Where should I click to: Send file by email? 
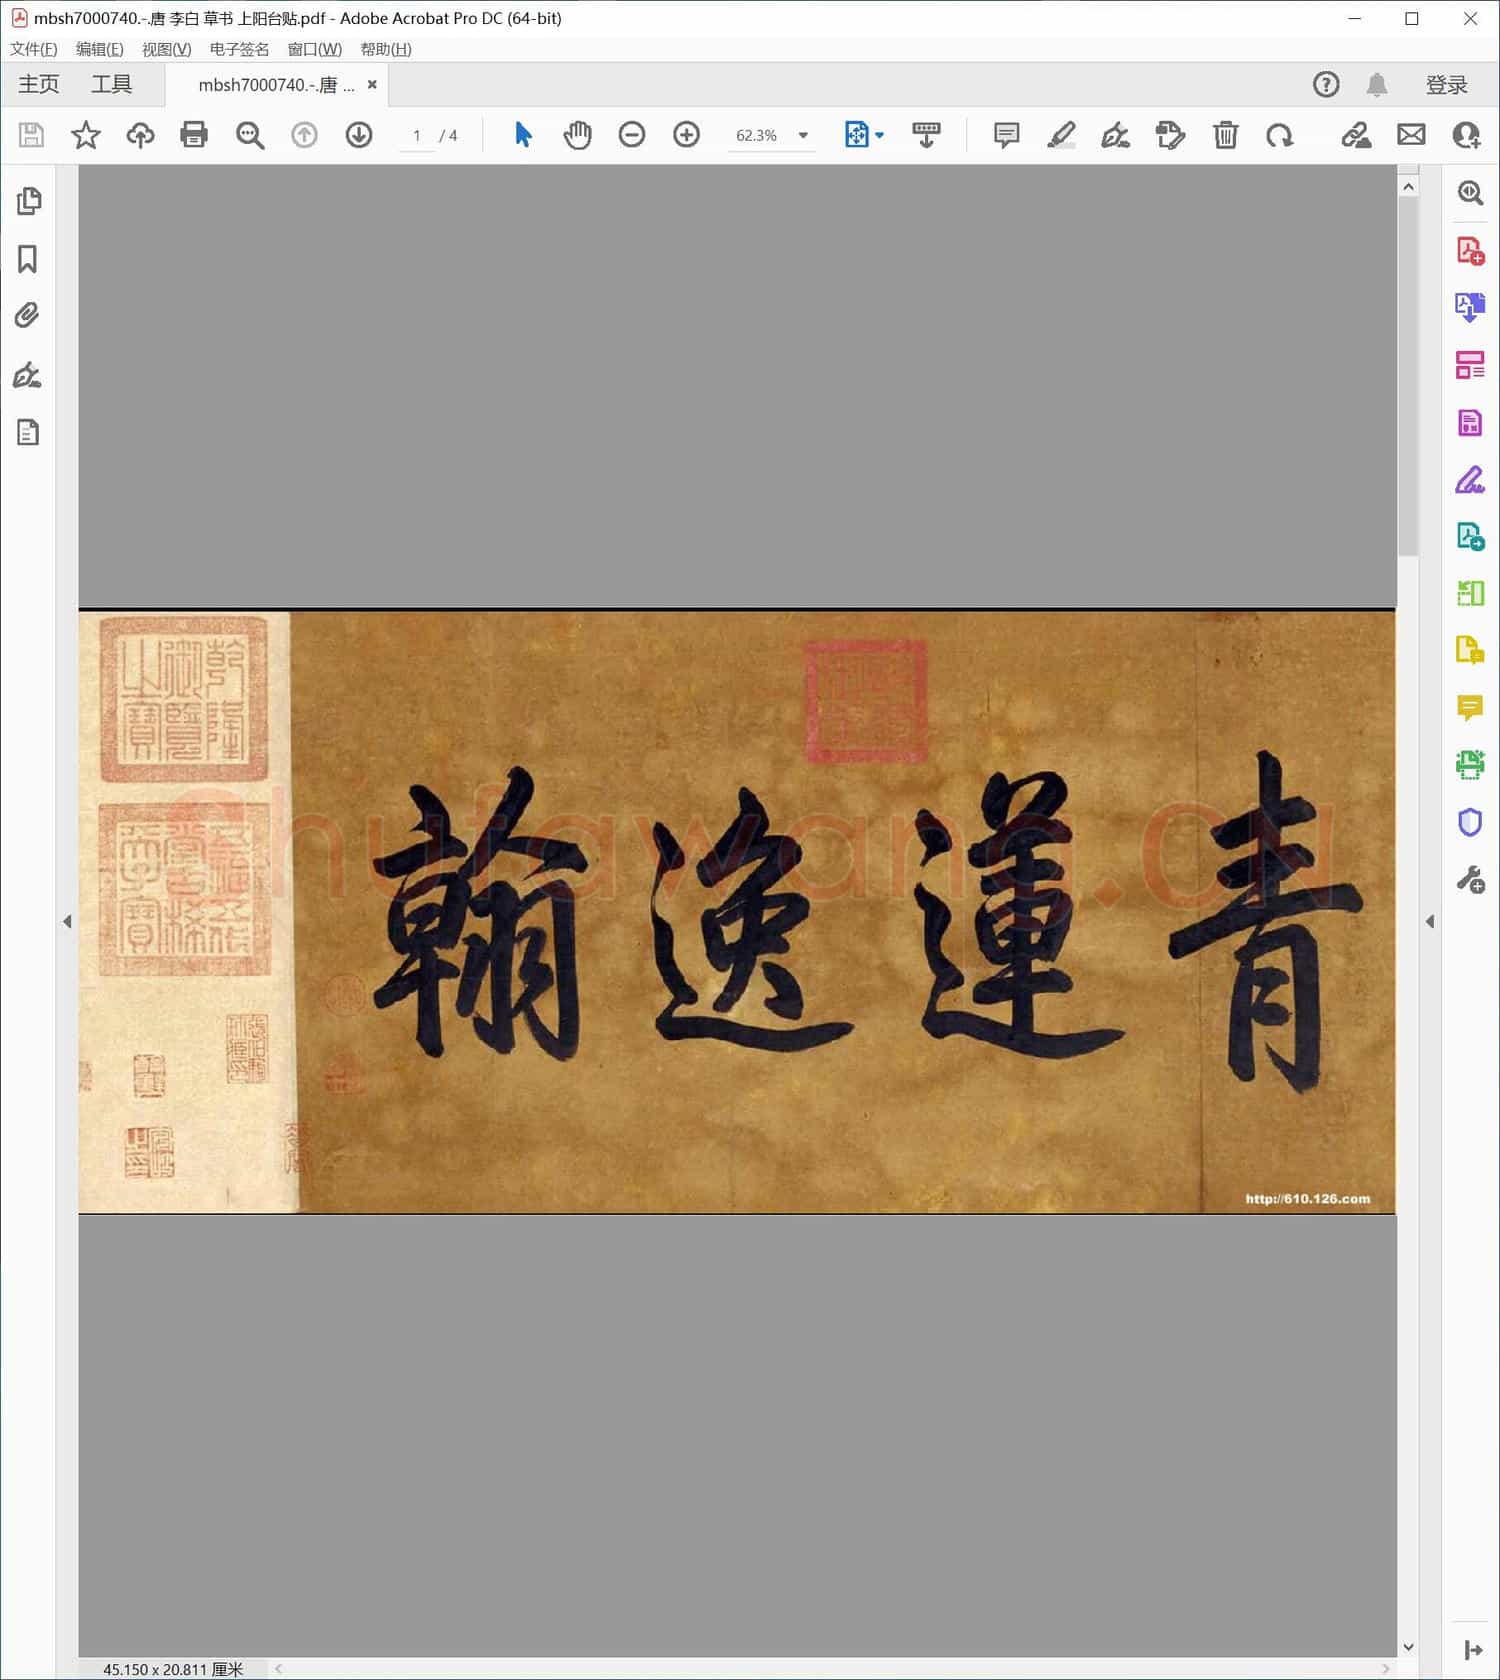1412,135
